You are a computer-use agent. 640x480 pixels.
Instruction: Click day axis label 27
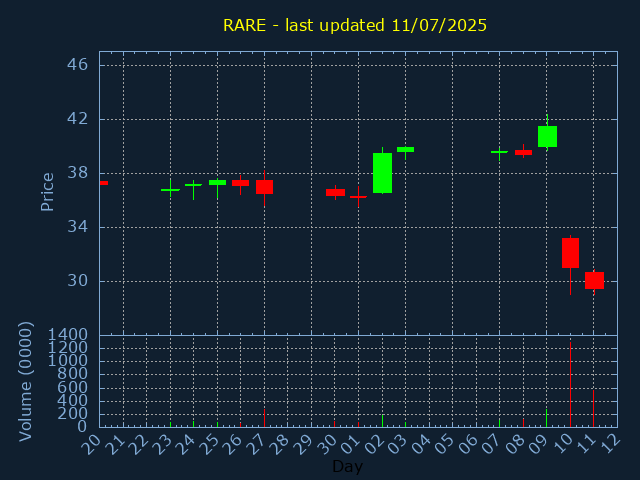click(x=256, y=443)
